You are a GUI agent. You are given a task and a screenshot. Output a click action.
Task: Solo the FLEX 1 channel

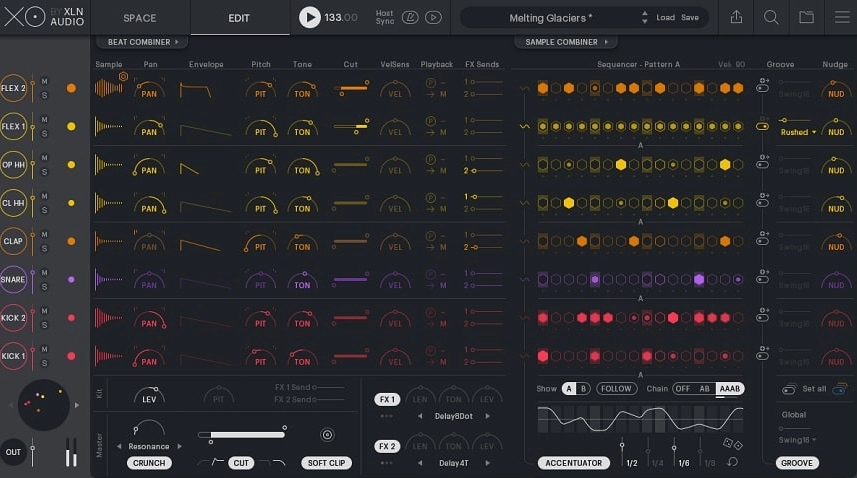(x=44, y=134)
